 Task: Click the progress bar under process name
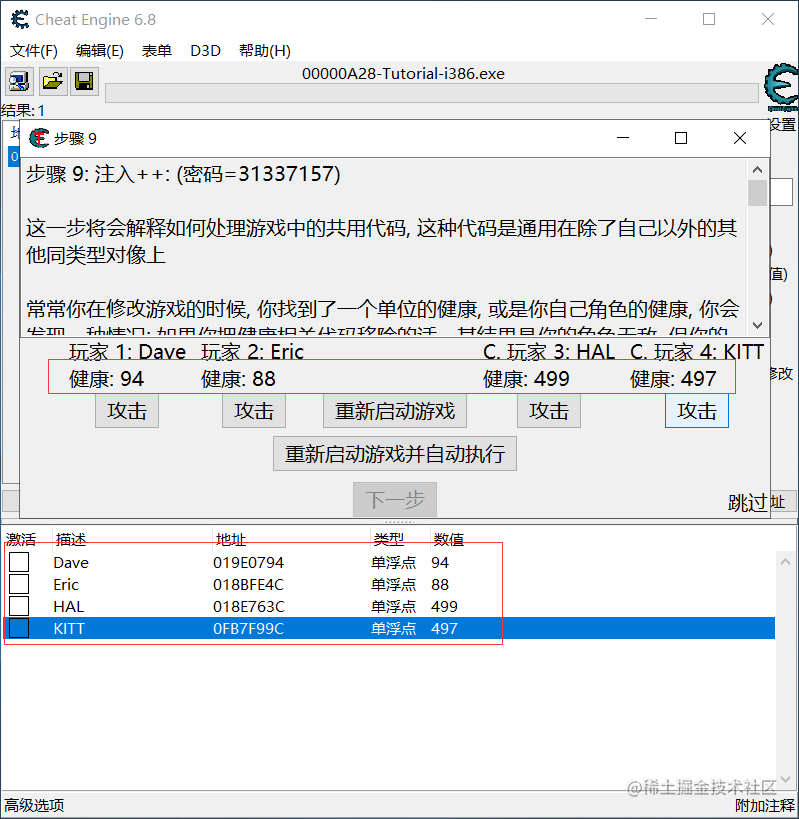(x=432, y=93)
